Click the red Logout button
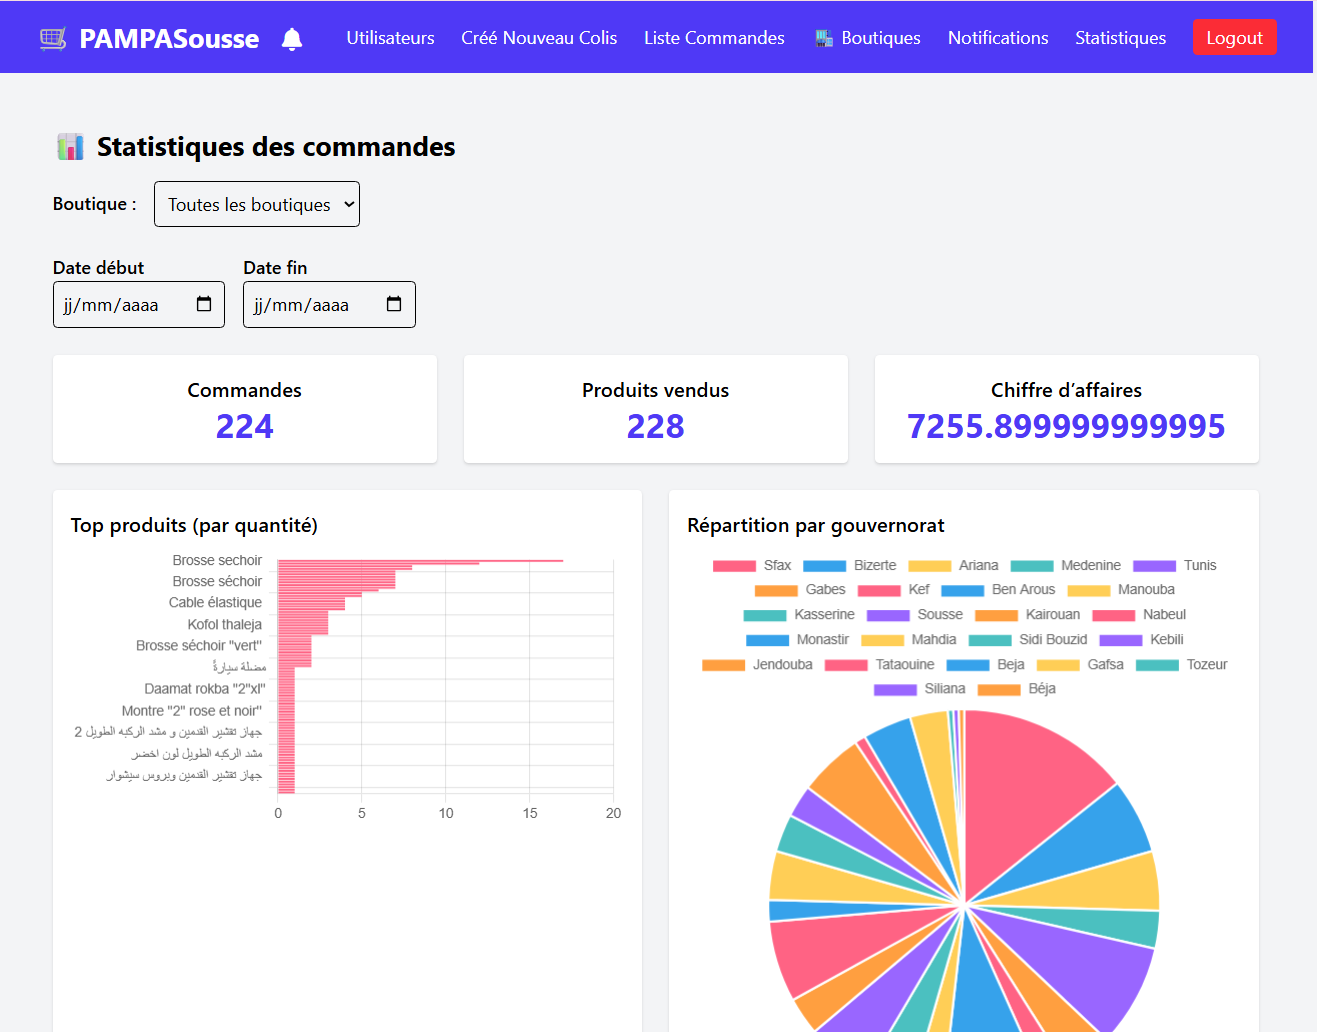1317x1032 pixels. click(x=1234, y=38)
